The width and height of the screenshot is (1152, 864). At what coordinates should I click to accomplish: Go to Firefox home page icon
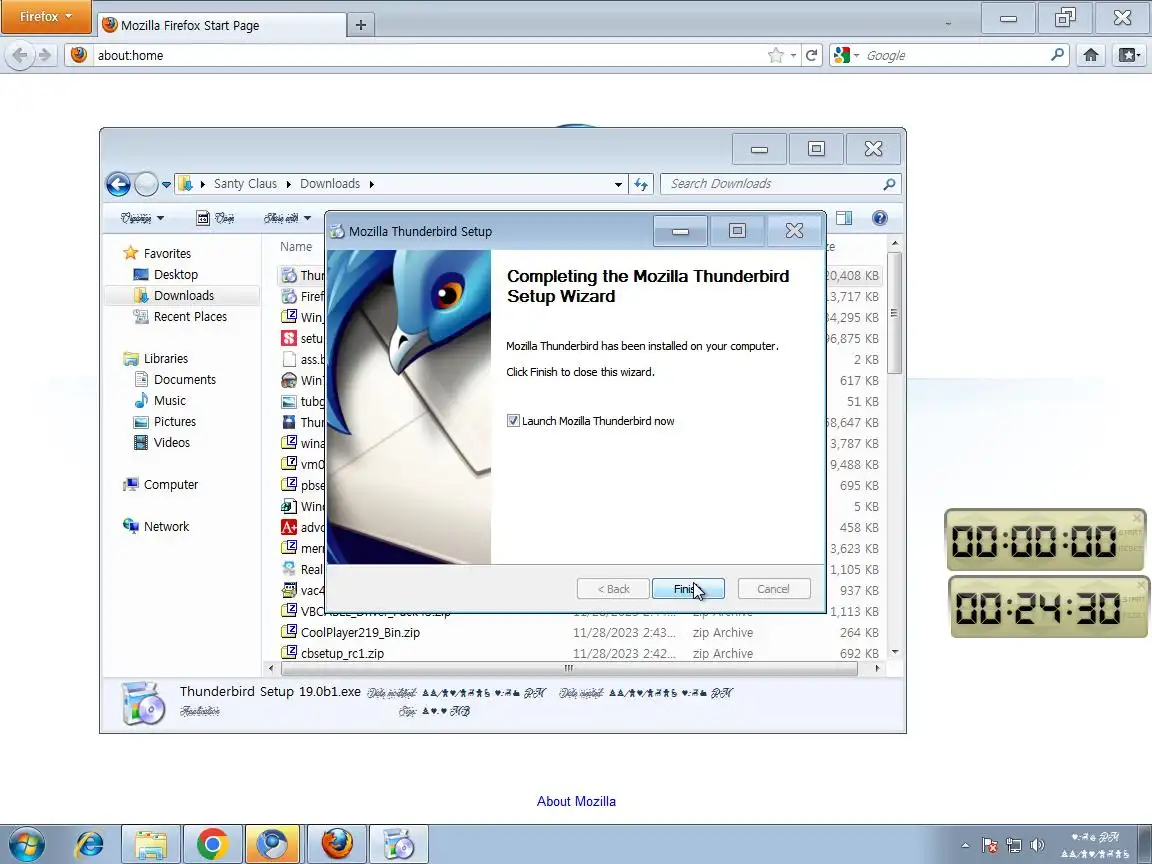point(1091,55)
